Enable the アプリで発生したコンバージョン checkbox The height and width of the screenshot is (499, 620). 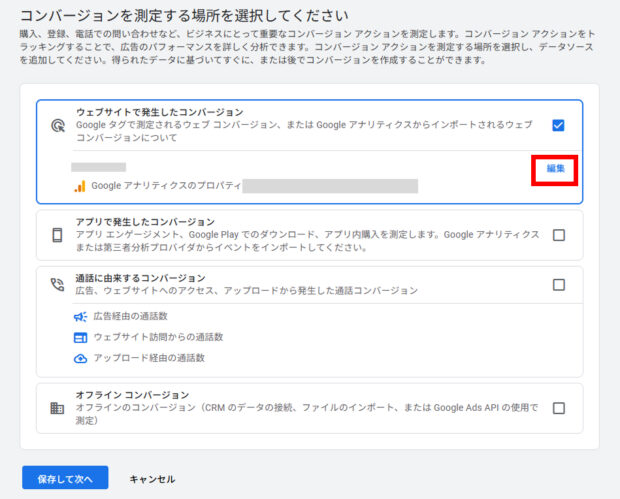pyautogui.click(x=558, y=235)
